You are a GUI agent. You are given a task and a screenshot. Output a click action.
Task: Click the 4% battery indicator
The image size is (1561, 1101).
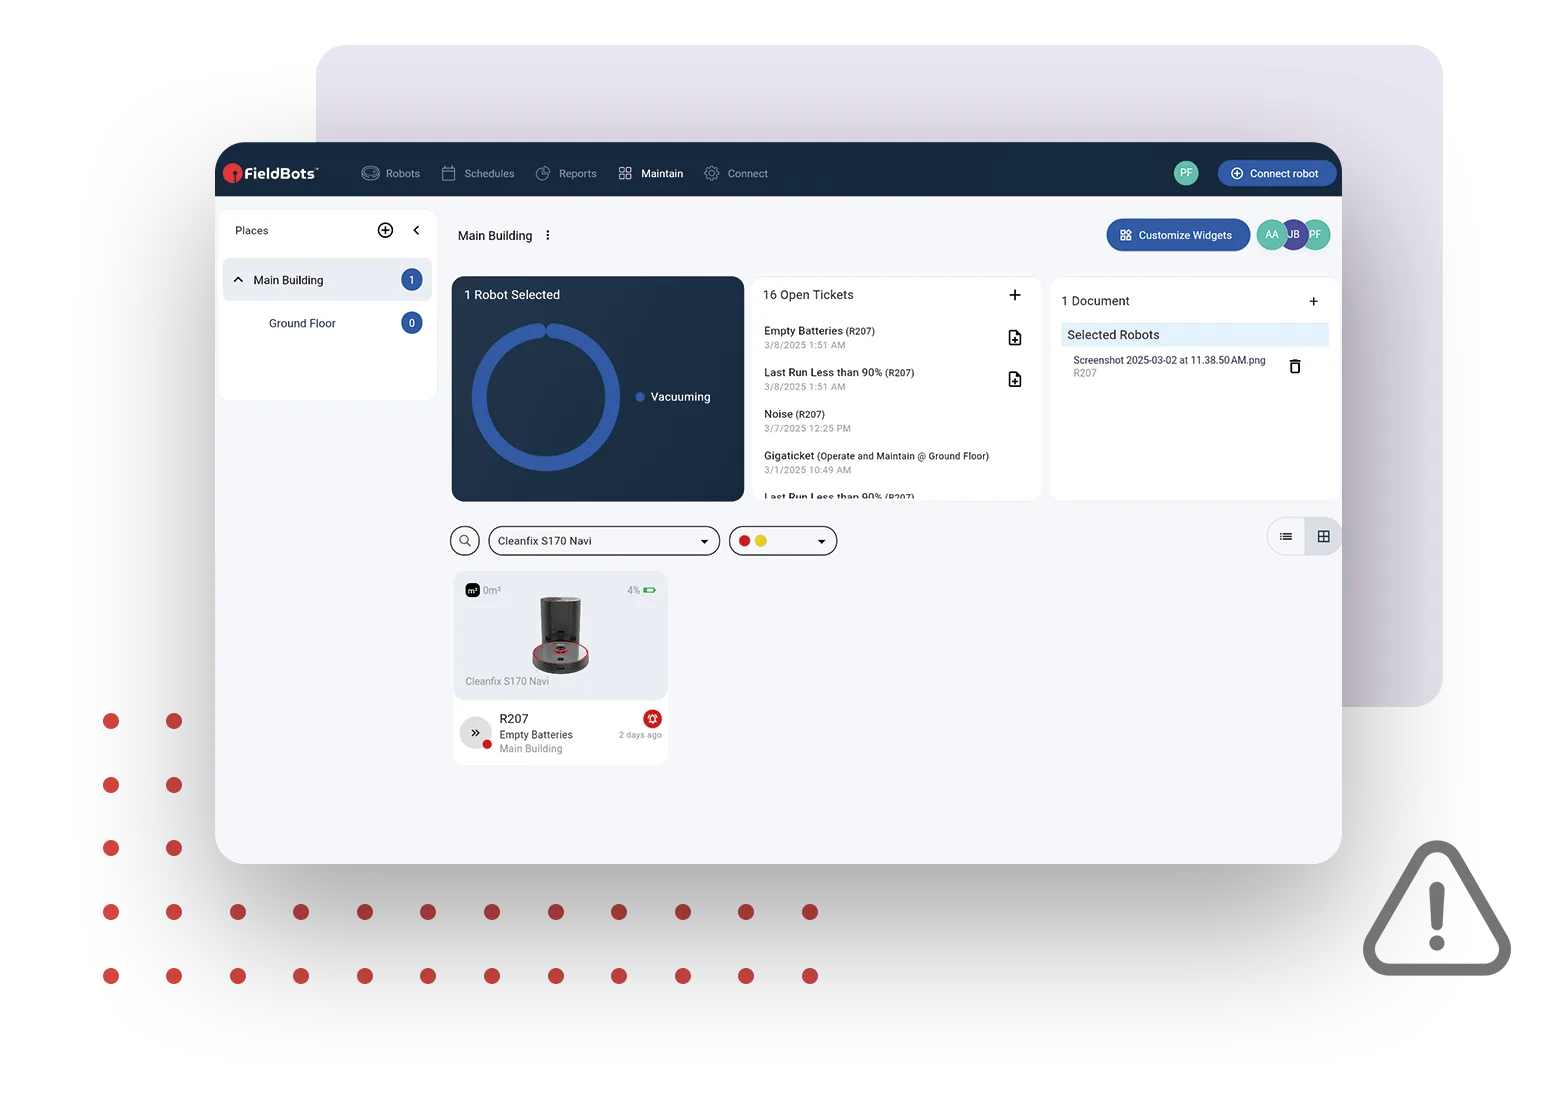tap(641, 590)
